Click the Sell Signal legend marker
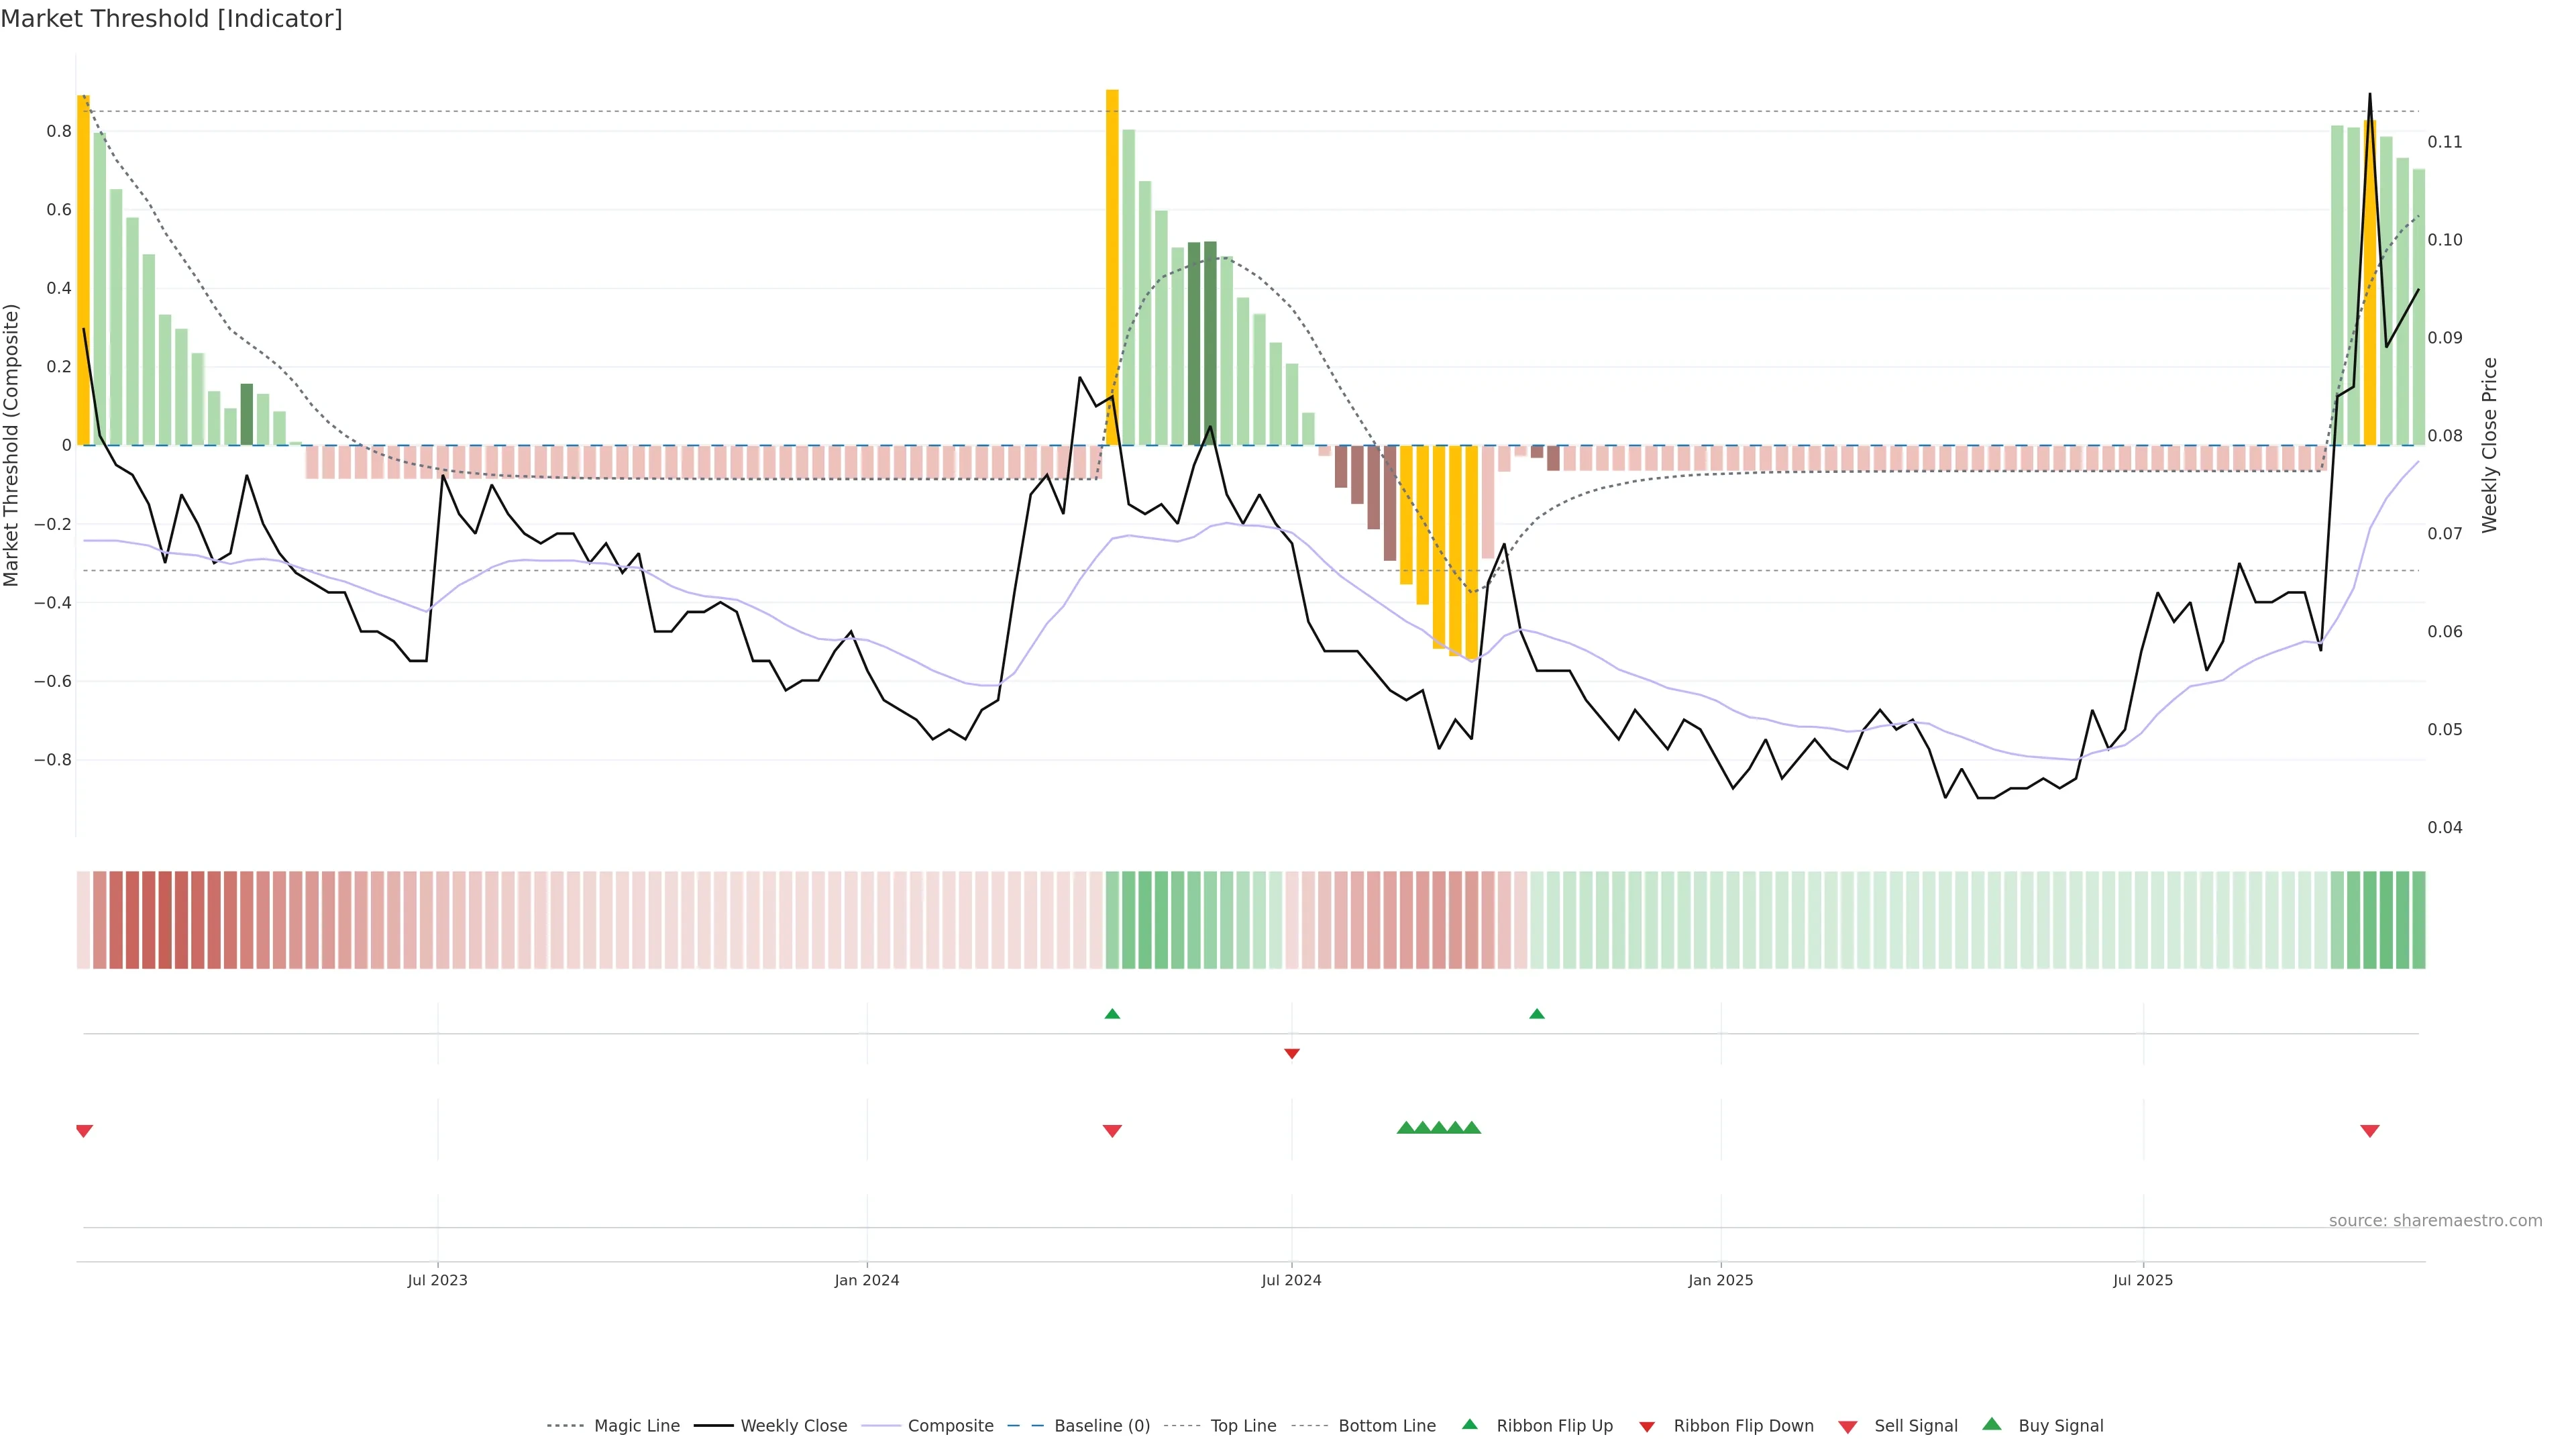The width and height of the screenshot is (2576, 1449). [x=1848, y=1426]
